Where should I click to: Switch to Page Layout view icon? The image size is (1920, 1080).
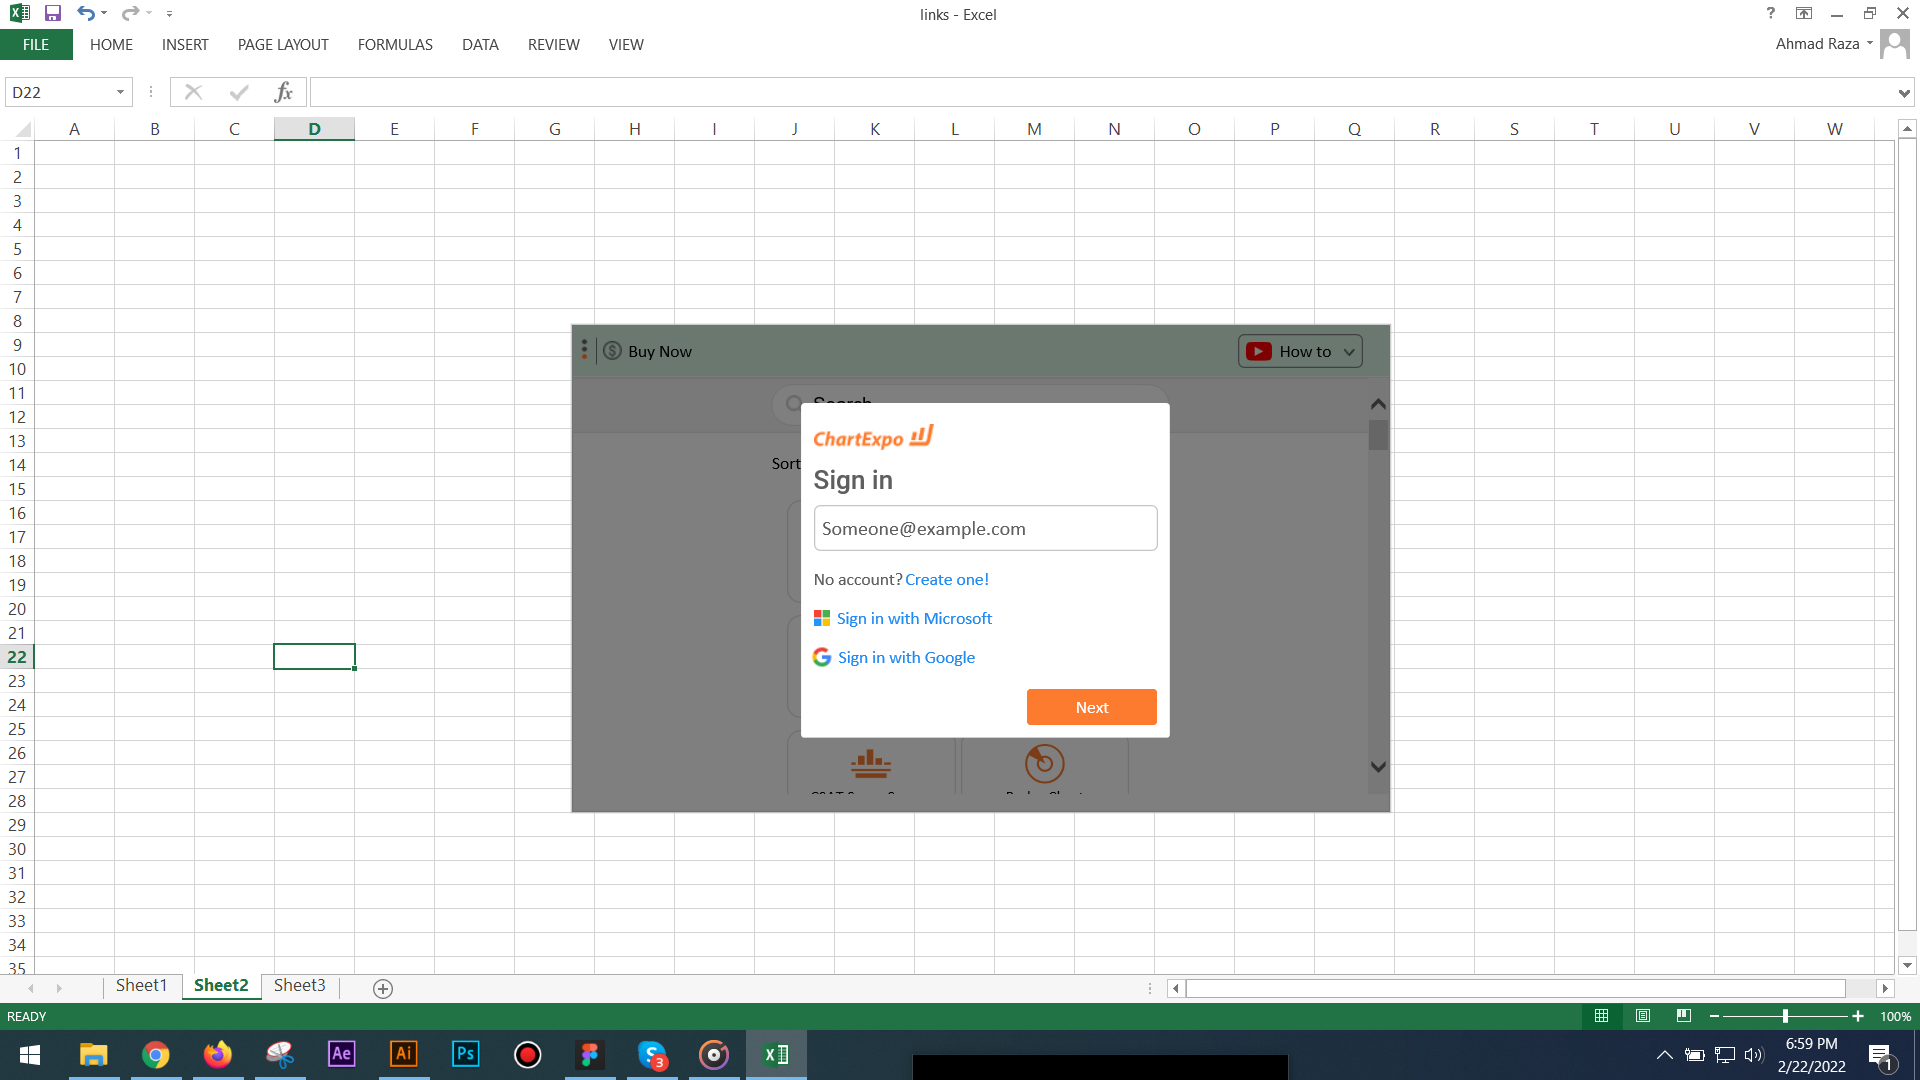click(x=1642, y=1016)
